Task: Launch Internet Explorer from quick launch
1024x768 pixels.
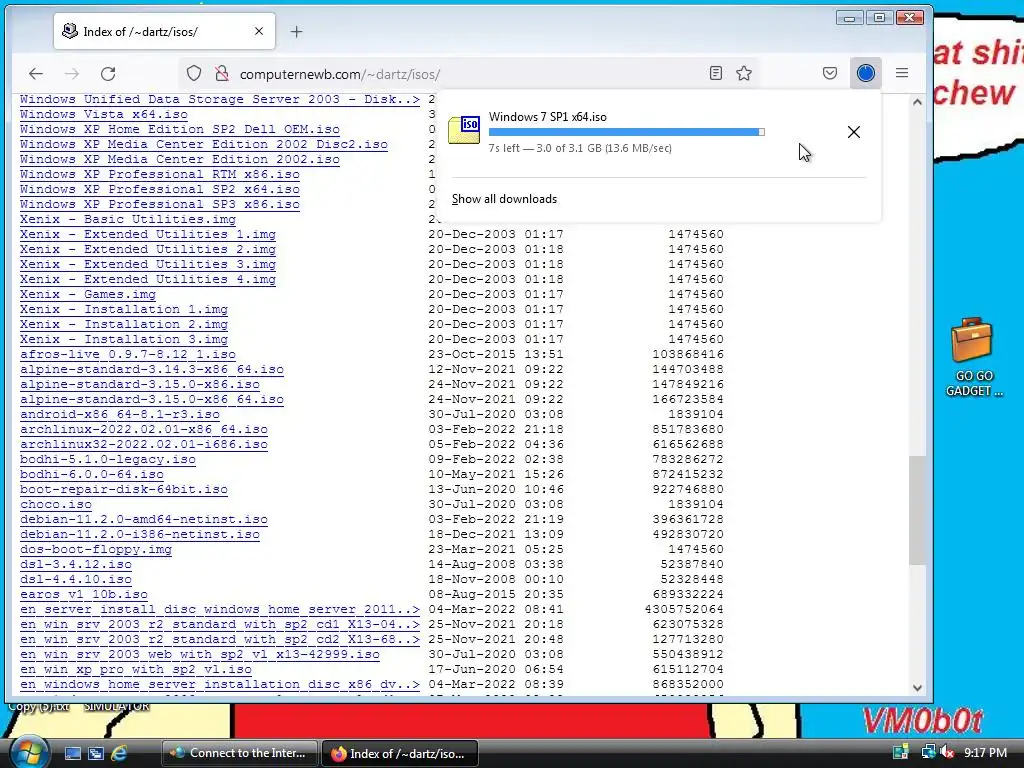Action: pyautogui.click(x=119, y=754)
